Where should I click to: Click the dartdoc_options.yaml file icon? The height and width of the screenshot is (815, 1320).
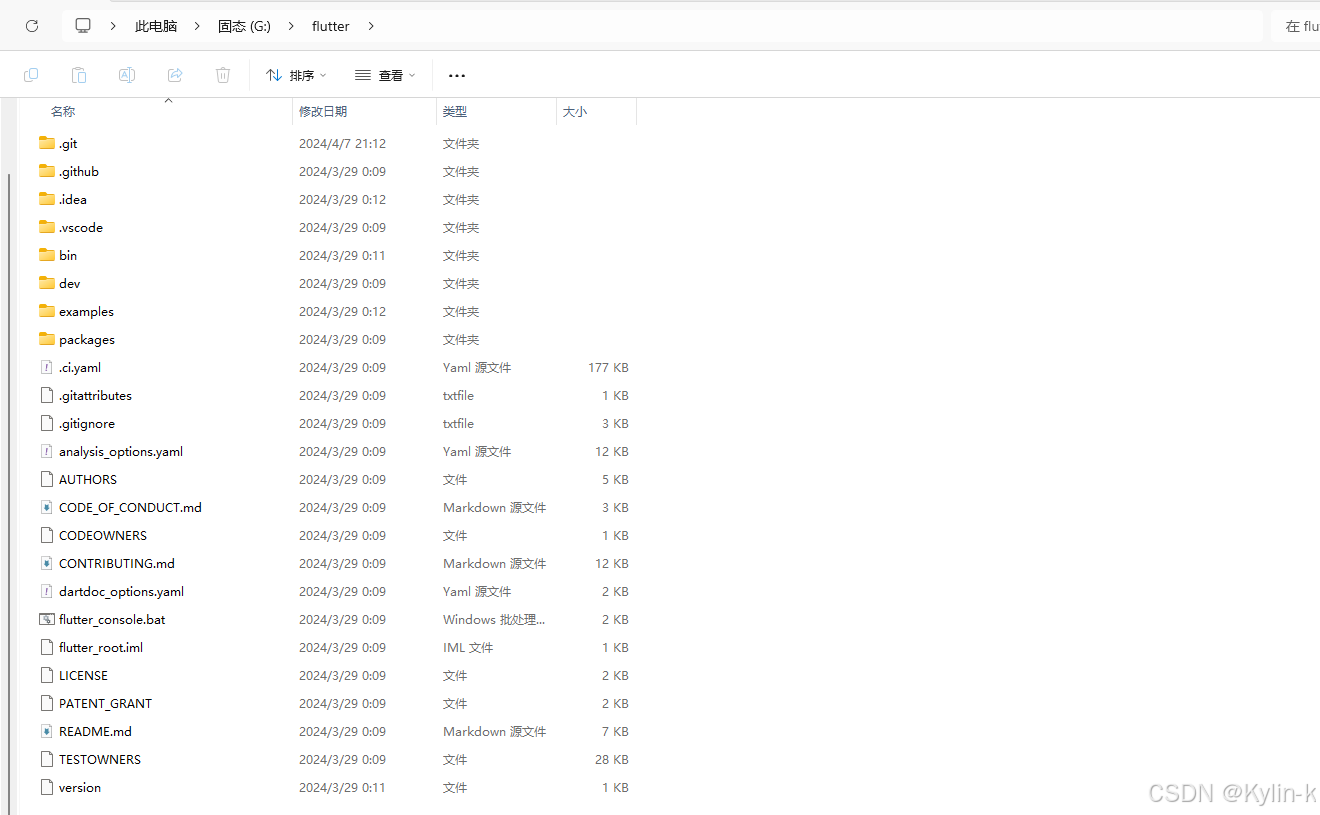point(47,591)
